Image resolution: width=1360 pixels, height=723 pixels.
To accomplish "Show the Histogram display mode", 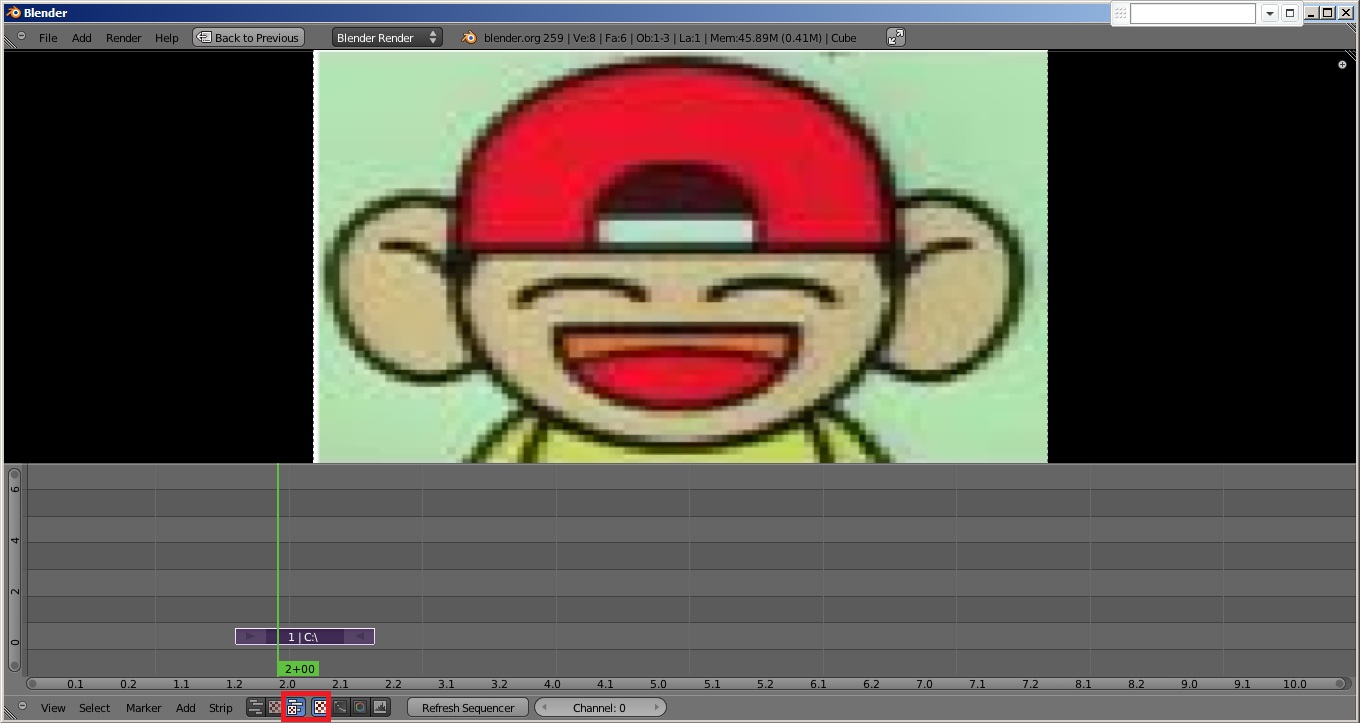I will [x=380, y=707].
